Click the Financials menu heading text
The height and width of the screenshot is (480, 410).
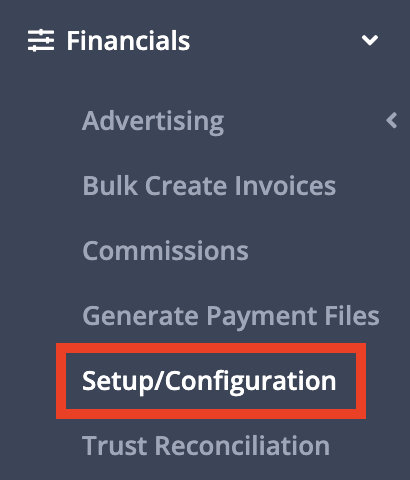pyautogui.click(x=128, y=41)
